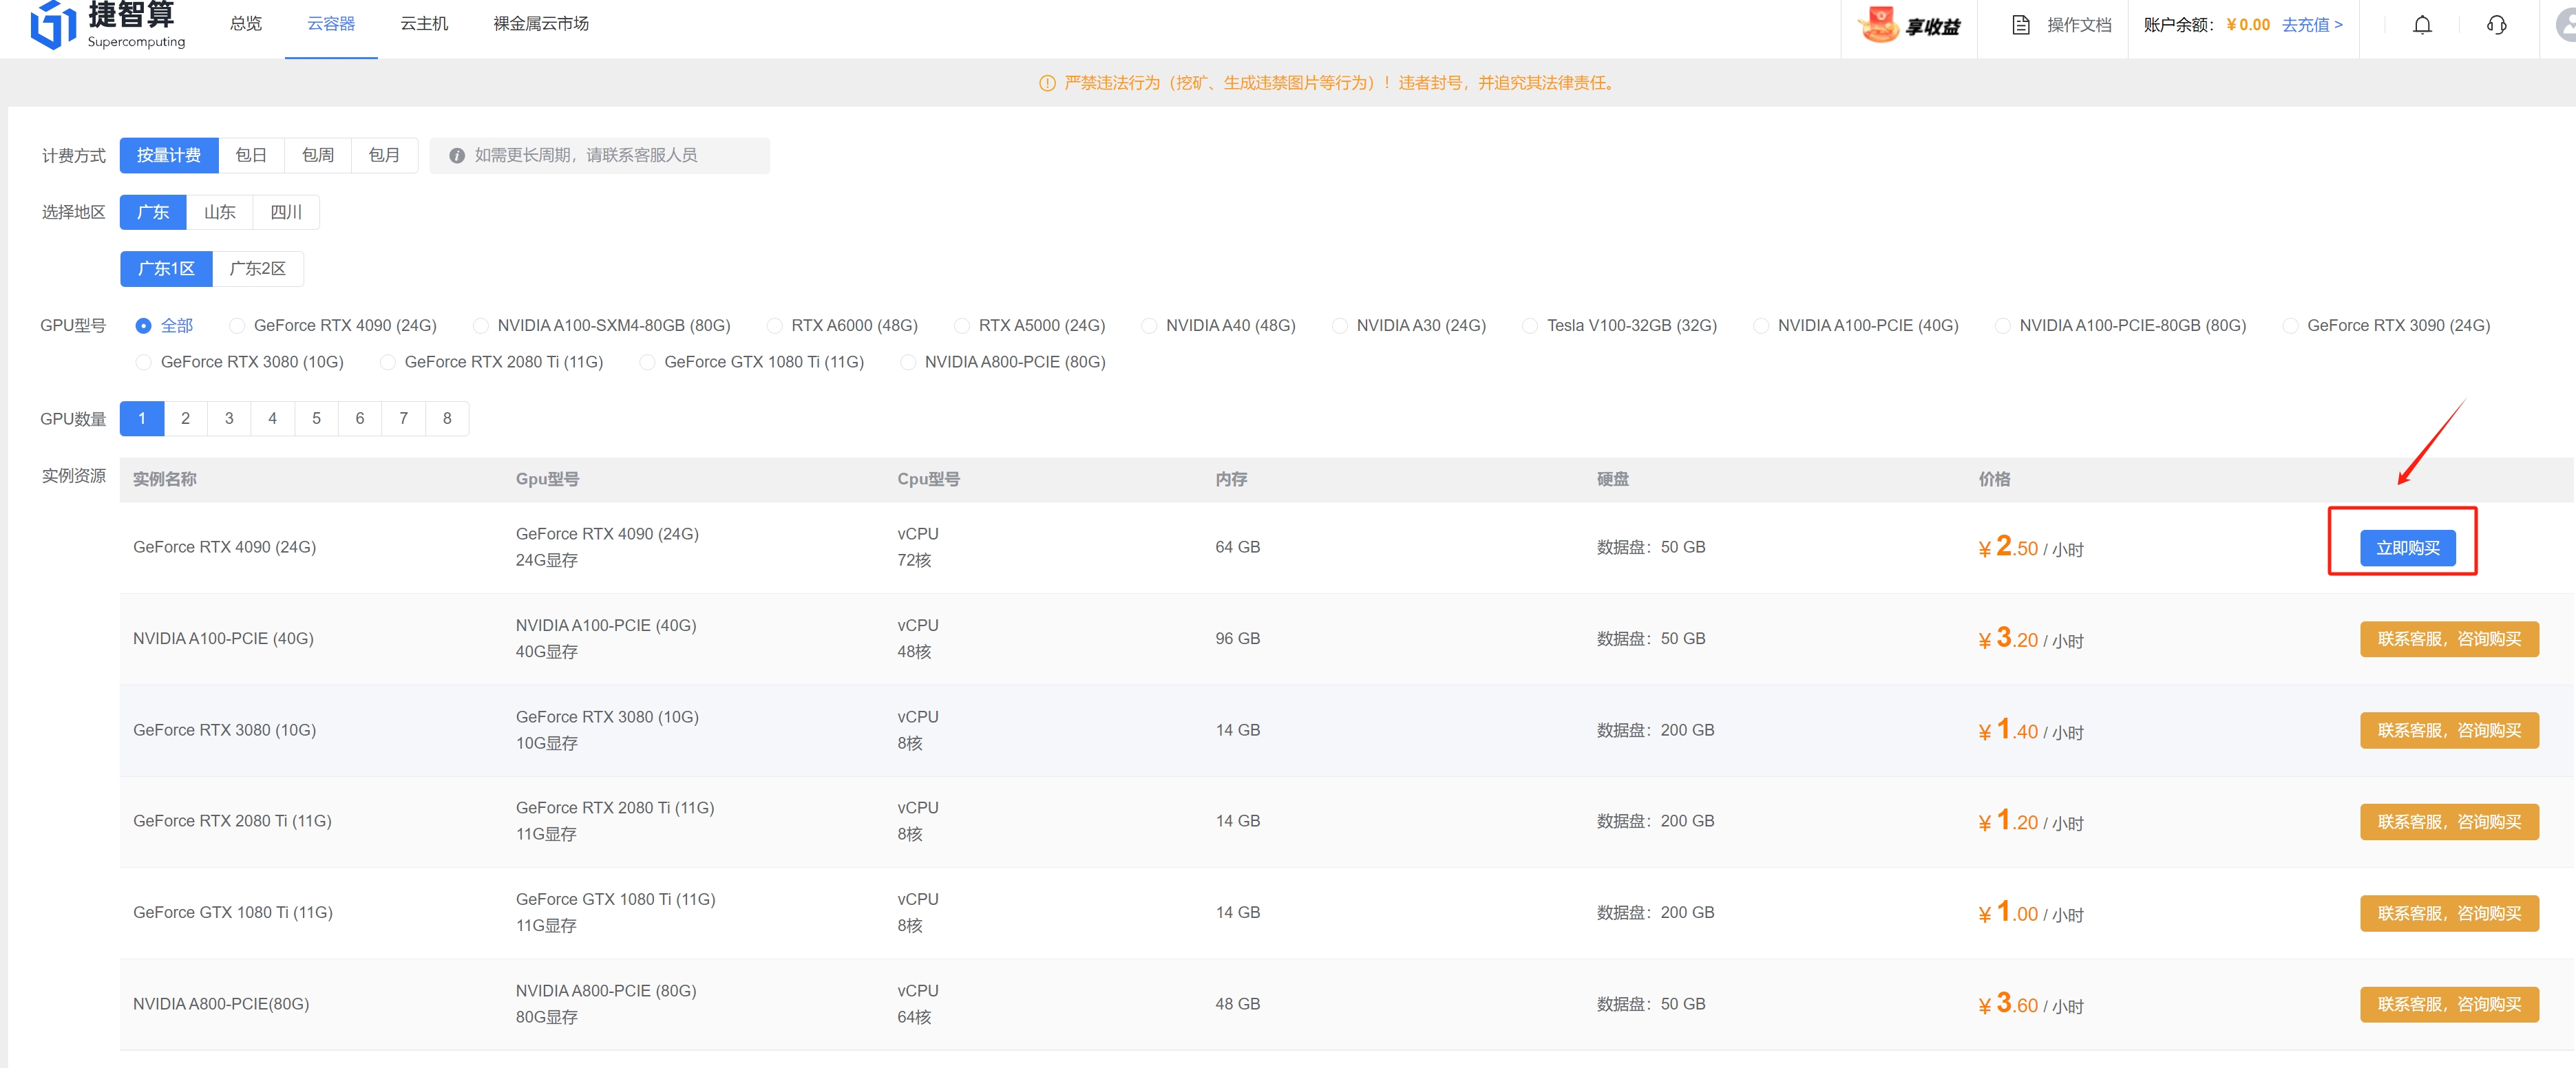Switch to 云主机 navigation tab
The image size is (2576, 1068).
[424, 24]
